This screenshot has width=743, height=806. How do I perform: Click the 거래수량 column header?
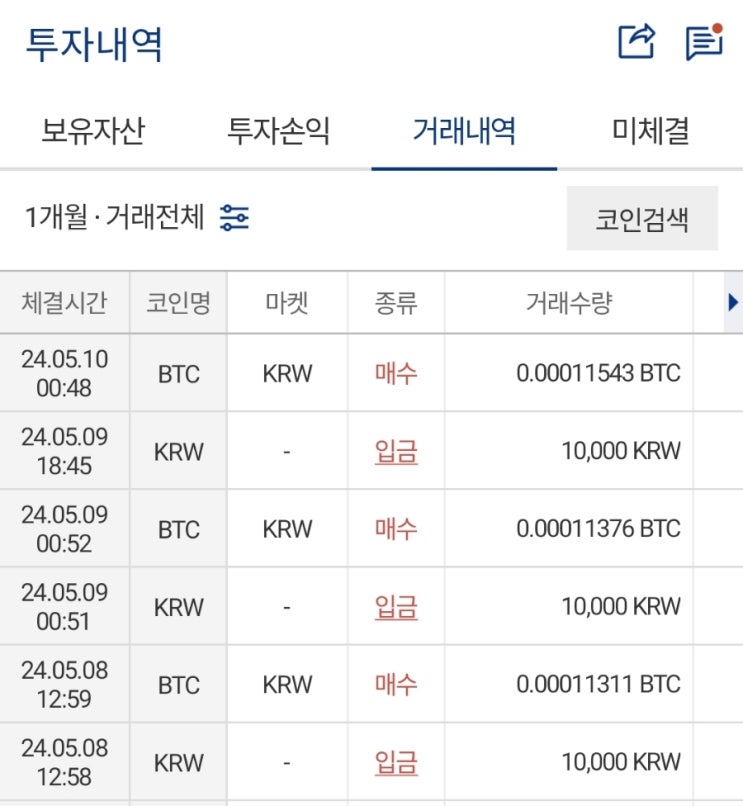(x=568, y=302)
